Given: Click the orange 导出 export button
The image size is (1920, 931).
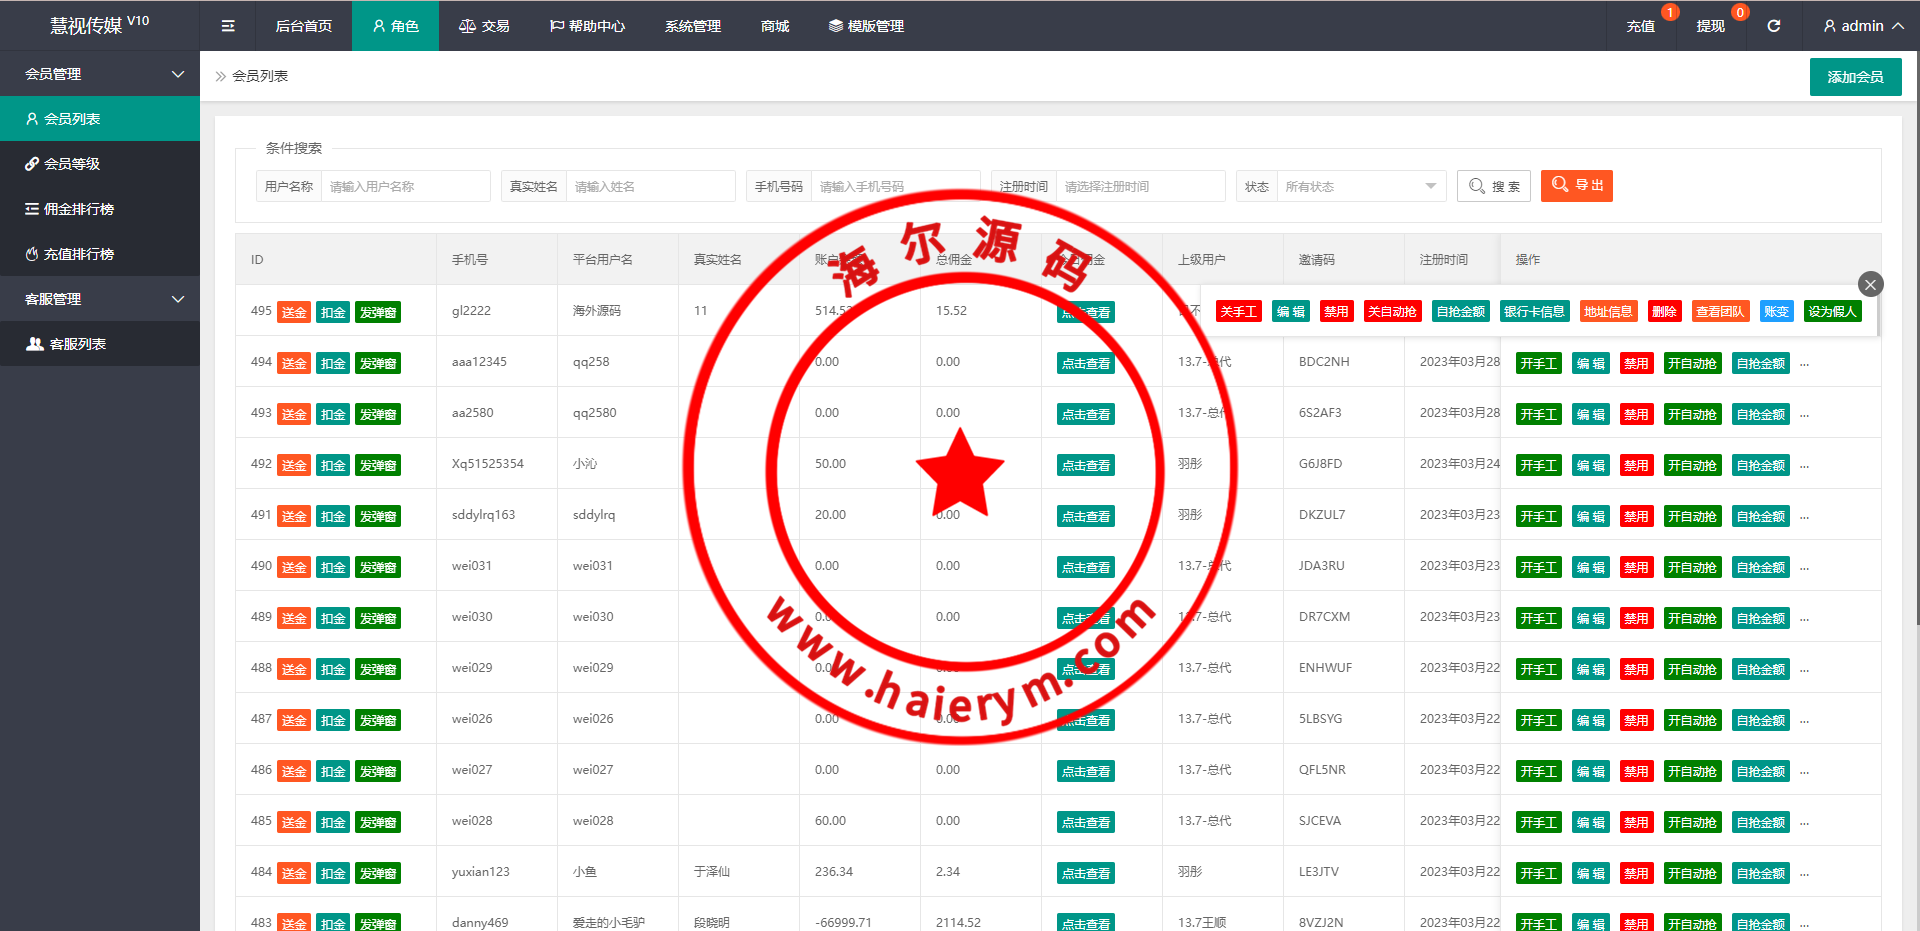Looking at the screenshot, I should pyautogui.click(x=1576, y=186).
